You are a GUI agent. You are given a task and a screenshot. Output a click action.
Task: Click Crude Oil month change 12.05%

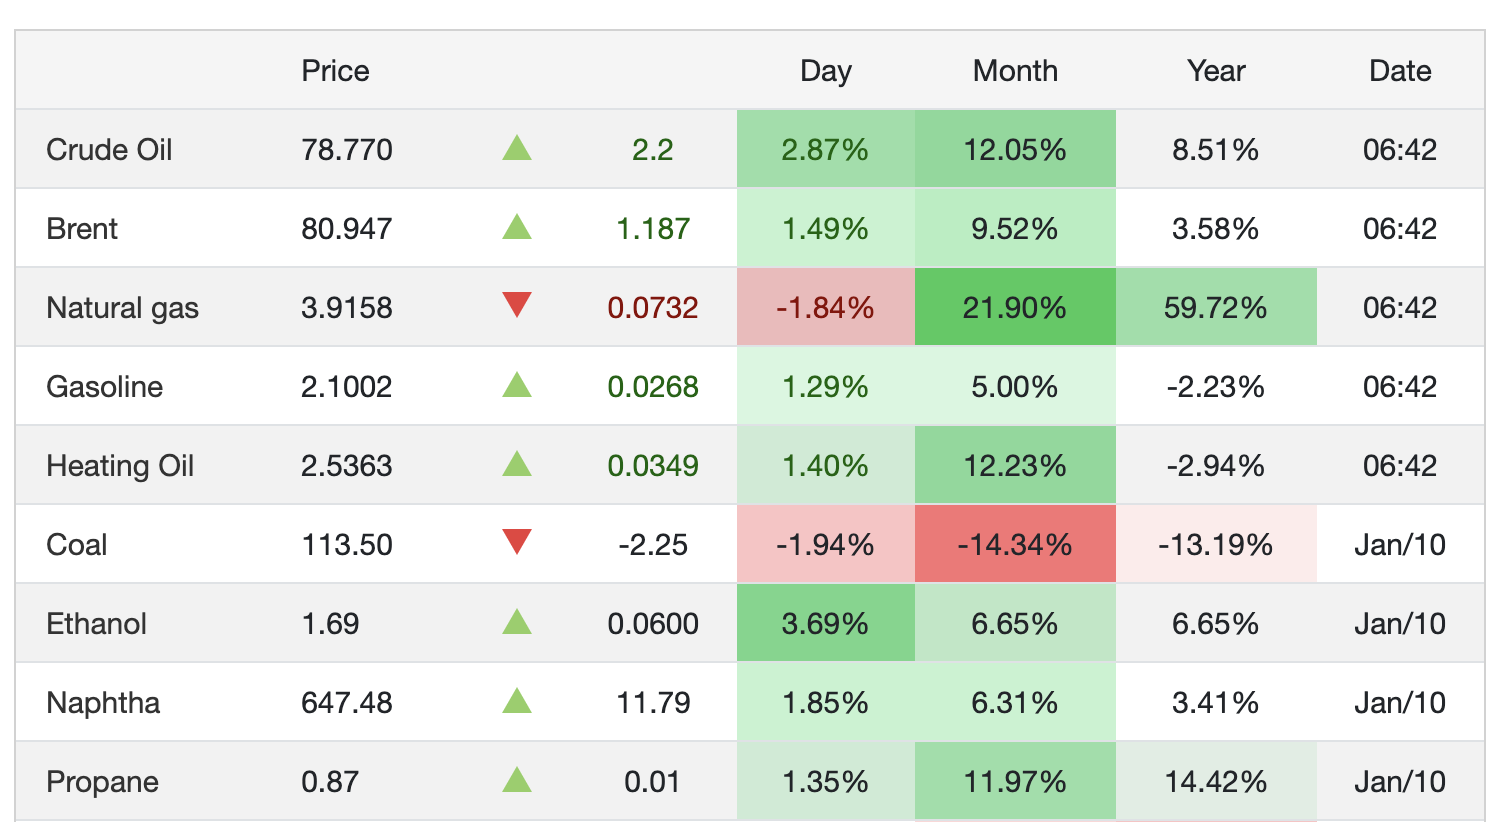coord(1015,150)
